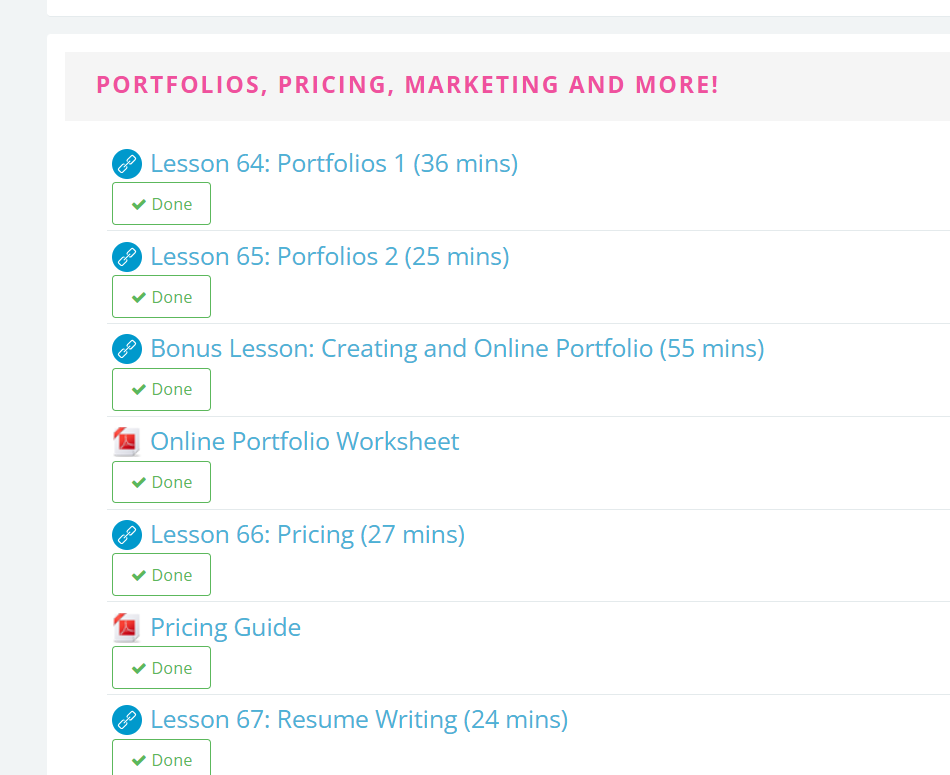Open the Online Portfolio Worksheet document
The height and width of the screenshot is (775, 950).
305,442
